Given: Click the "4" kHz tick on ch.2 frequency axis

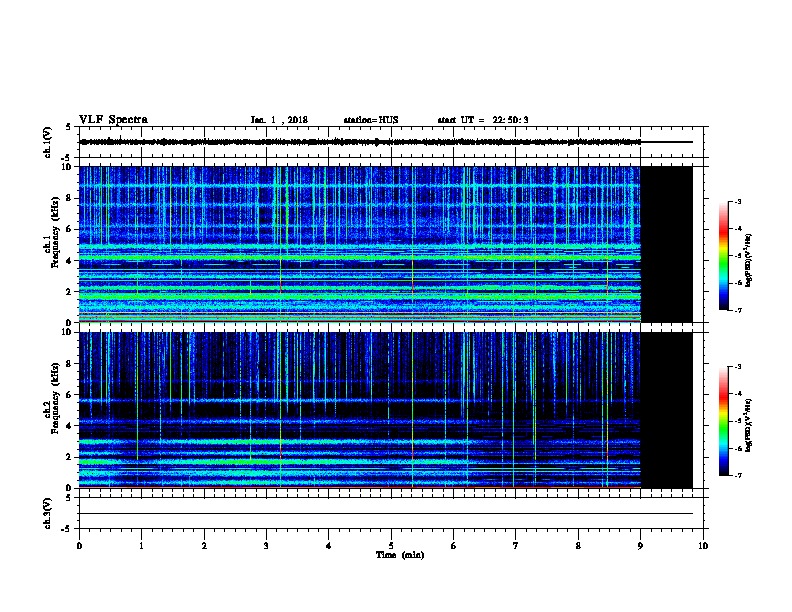Looking at the screenshot, I should [69, 426].
